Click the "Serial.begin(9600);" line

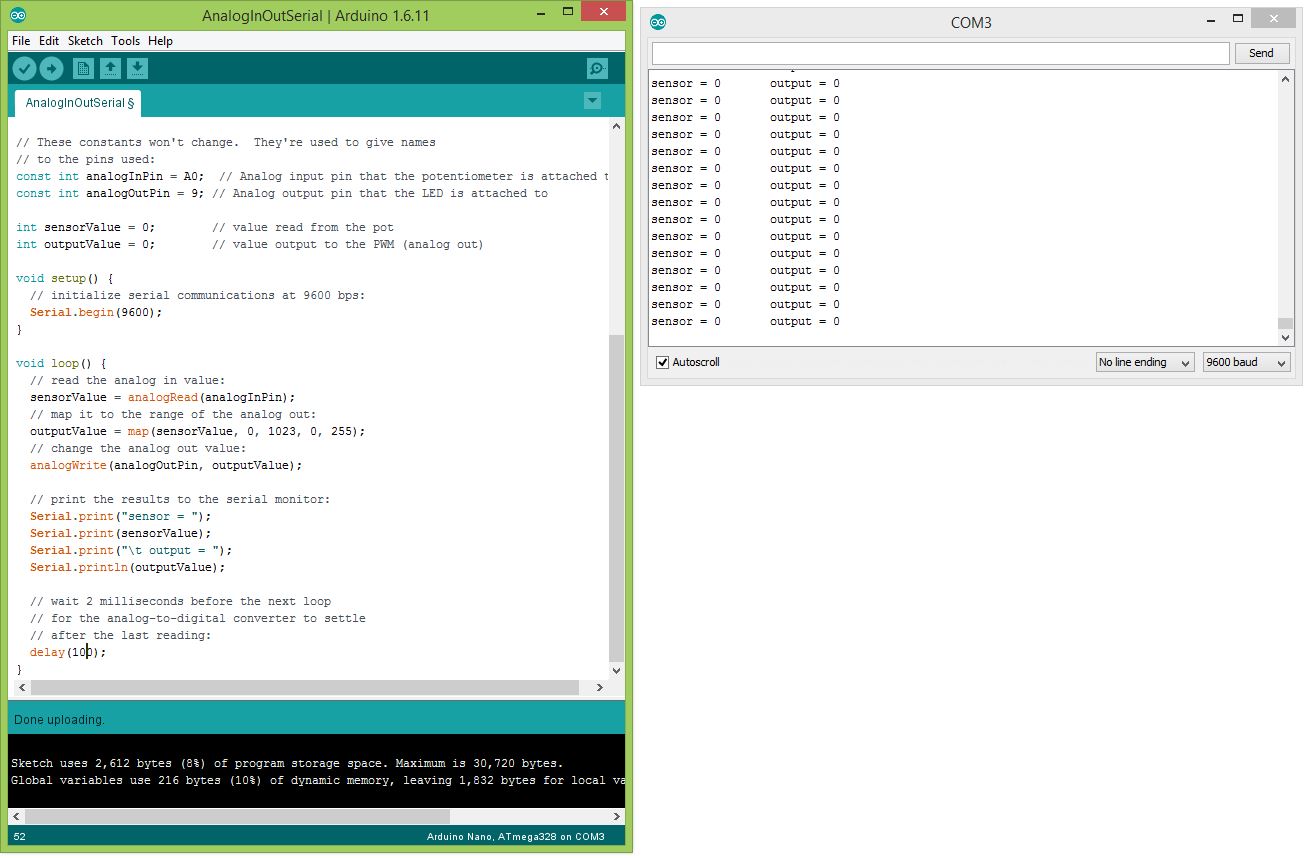pos(96,312)
